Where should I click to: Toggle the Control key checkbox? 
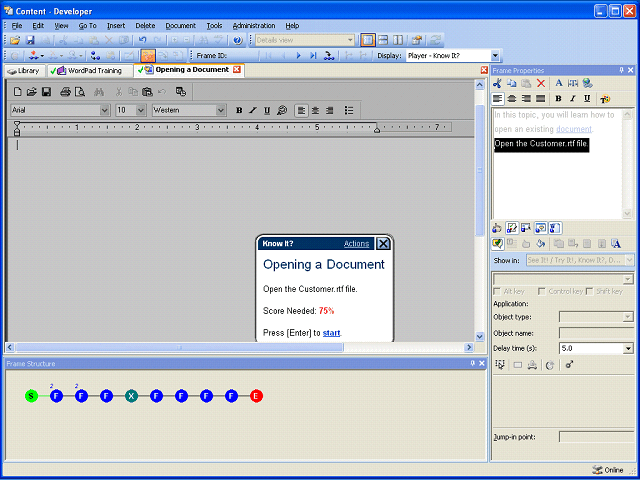542,291
